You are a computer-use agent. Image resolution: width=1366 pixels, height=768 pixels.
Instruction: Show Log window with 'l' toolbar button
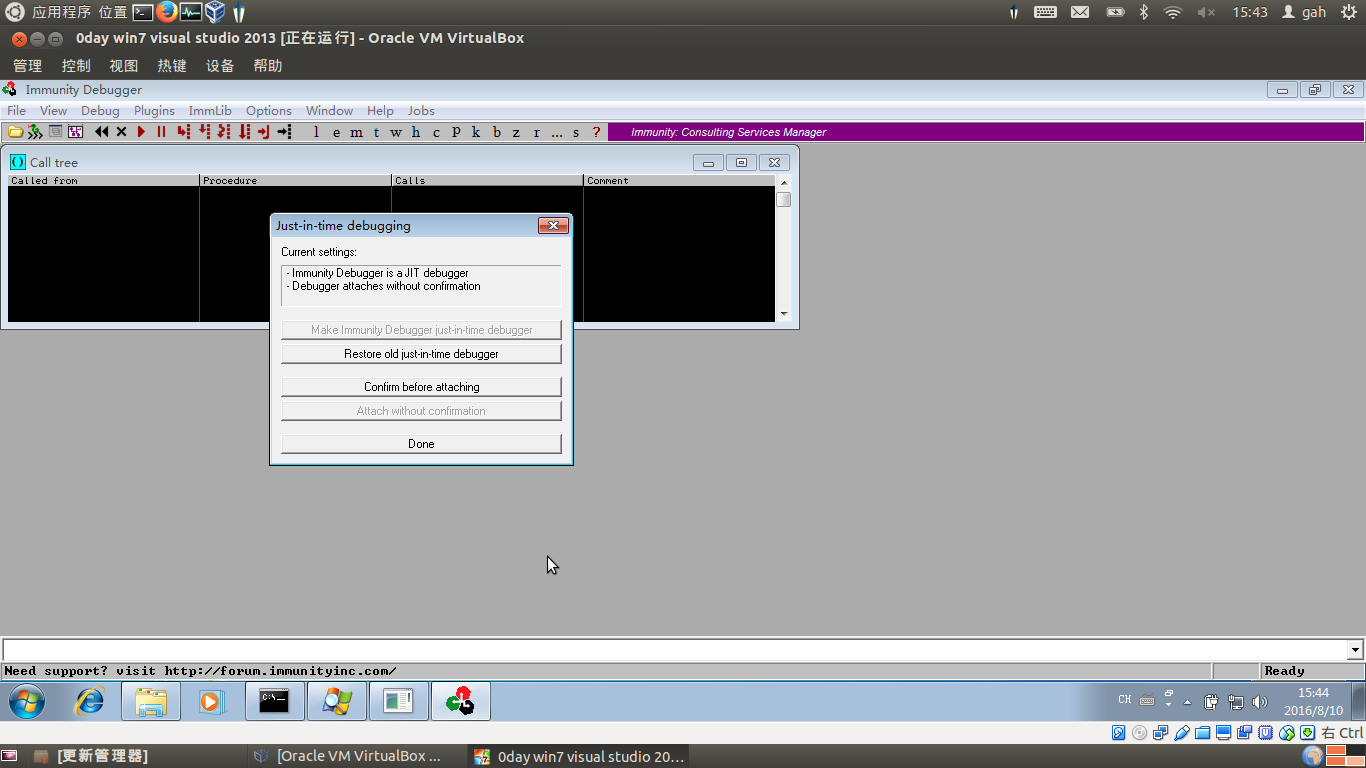tap(316, 132)
